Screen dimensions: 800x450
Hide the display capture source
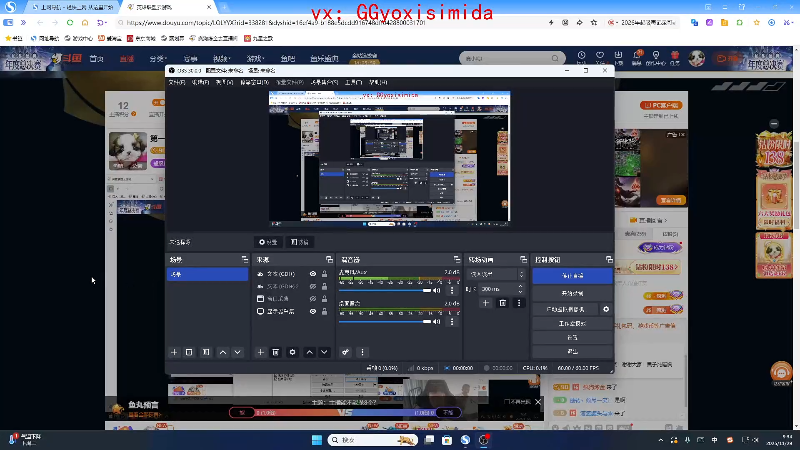[x=313, y=311]
